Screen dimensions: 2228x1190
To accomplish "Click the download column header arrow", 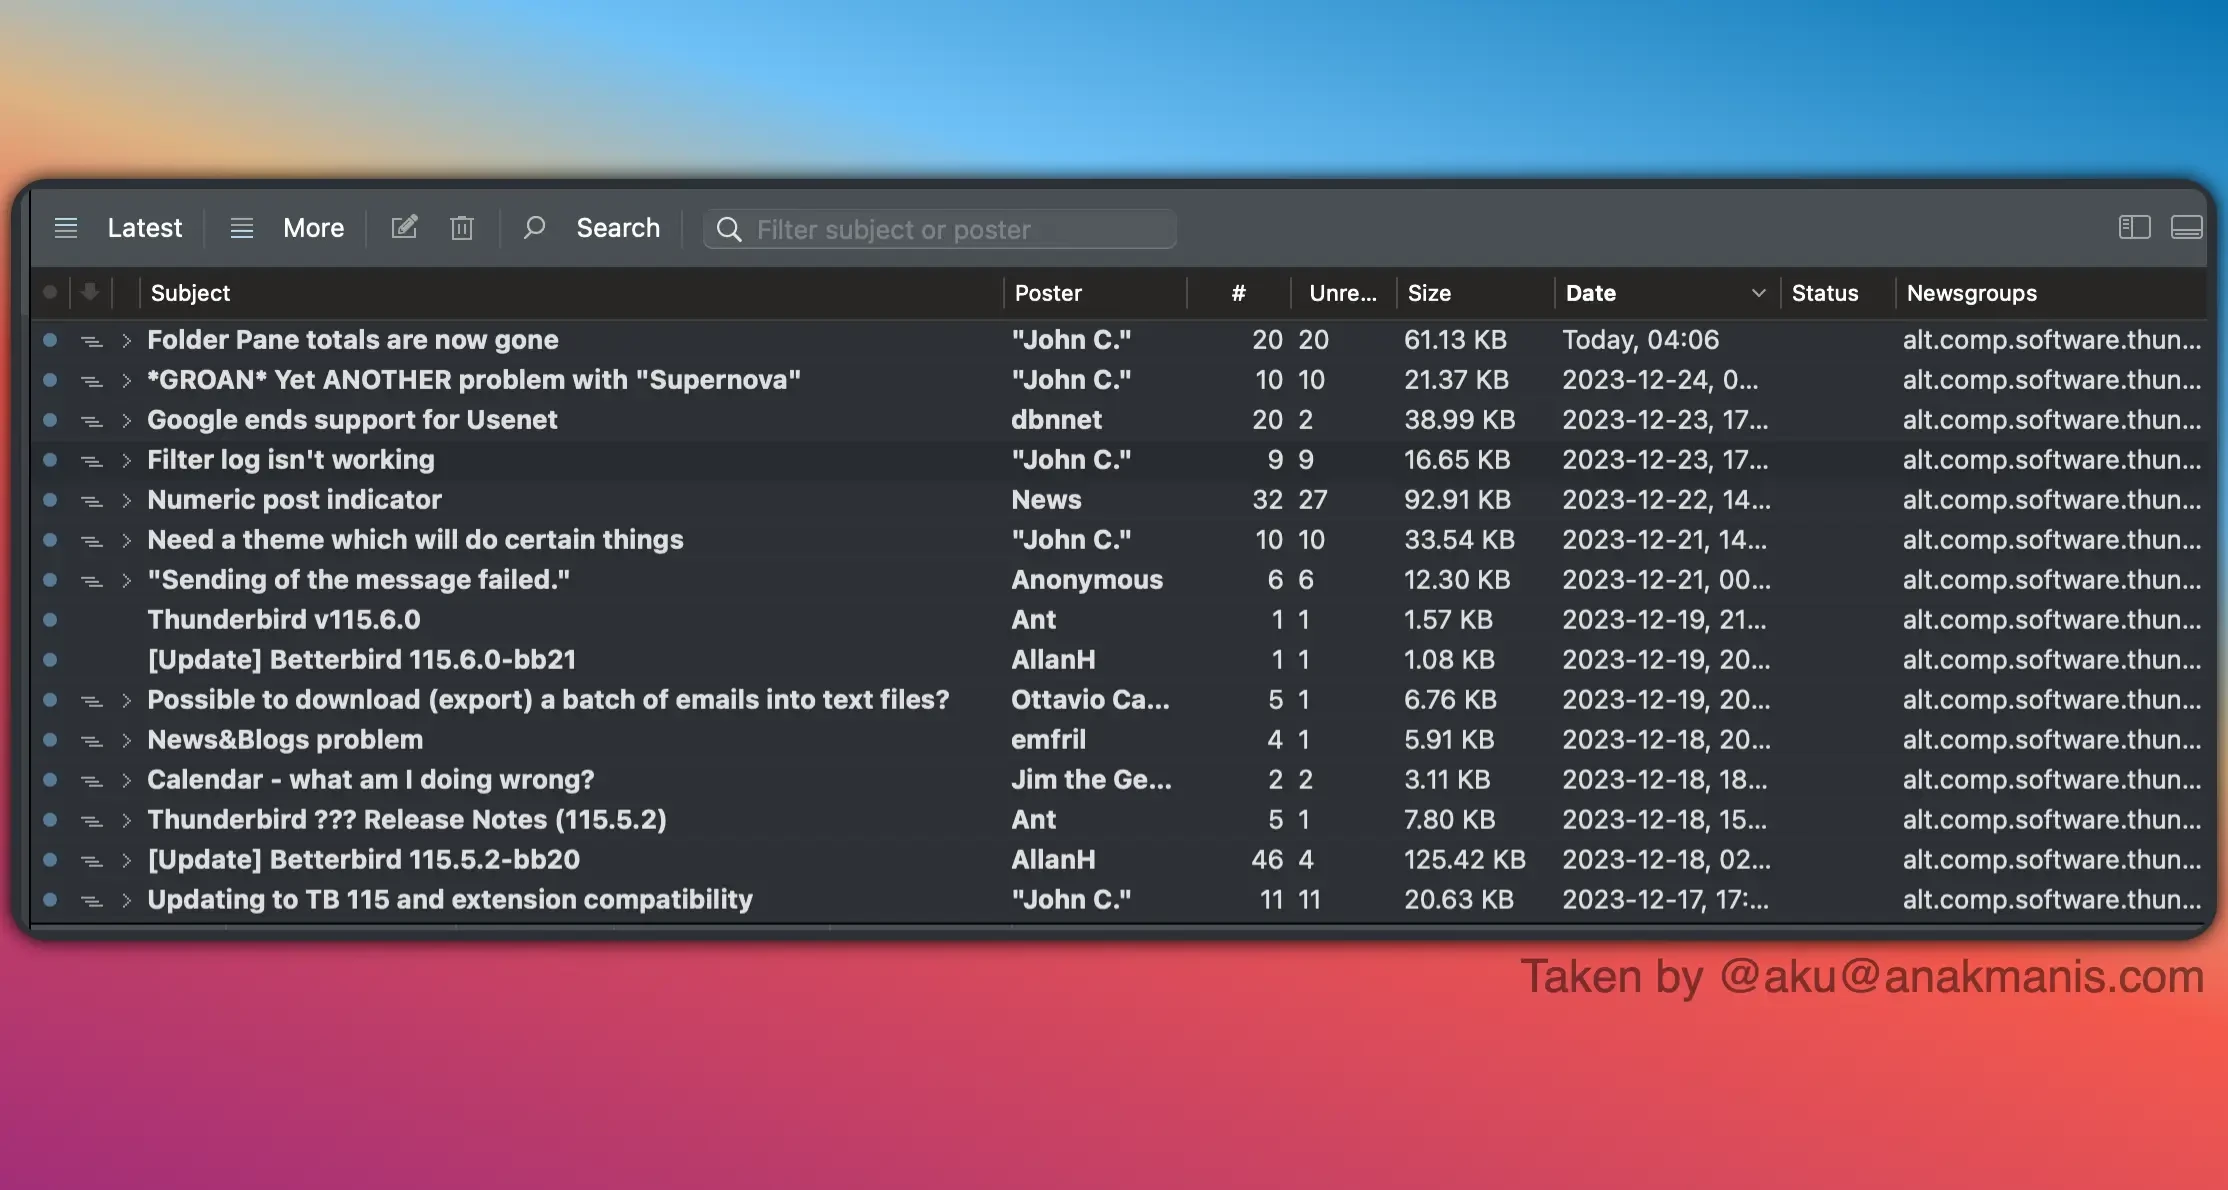I will coord(90,292).
